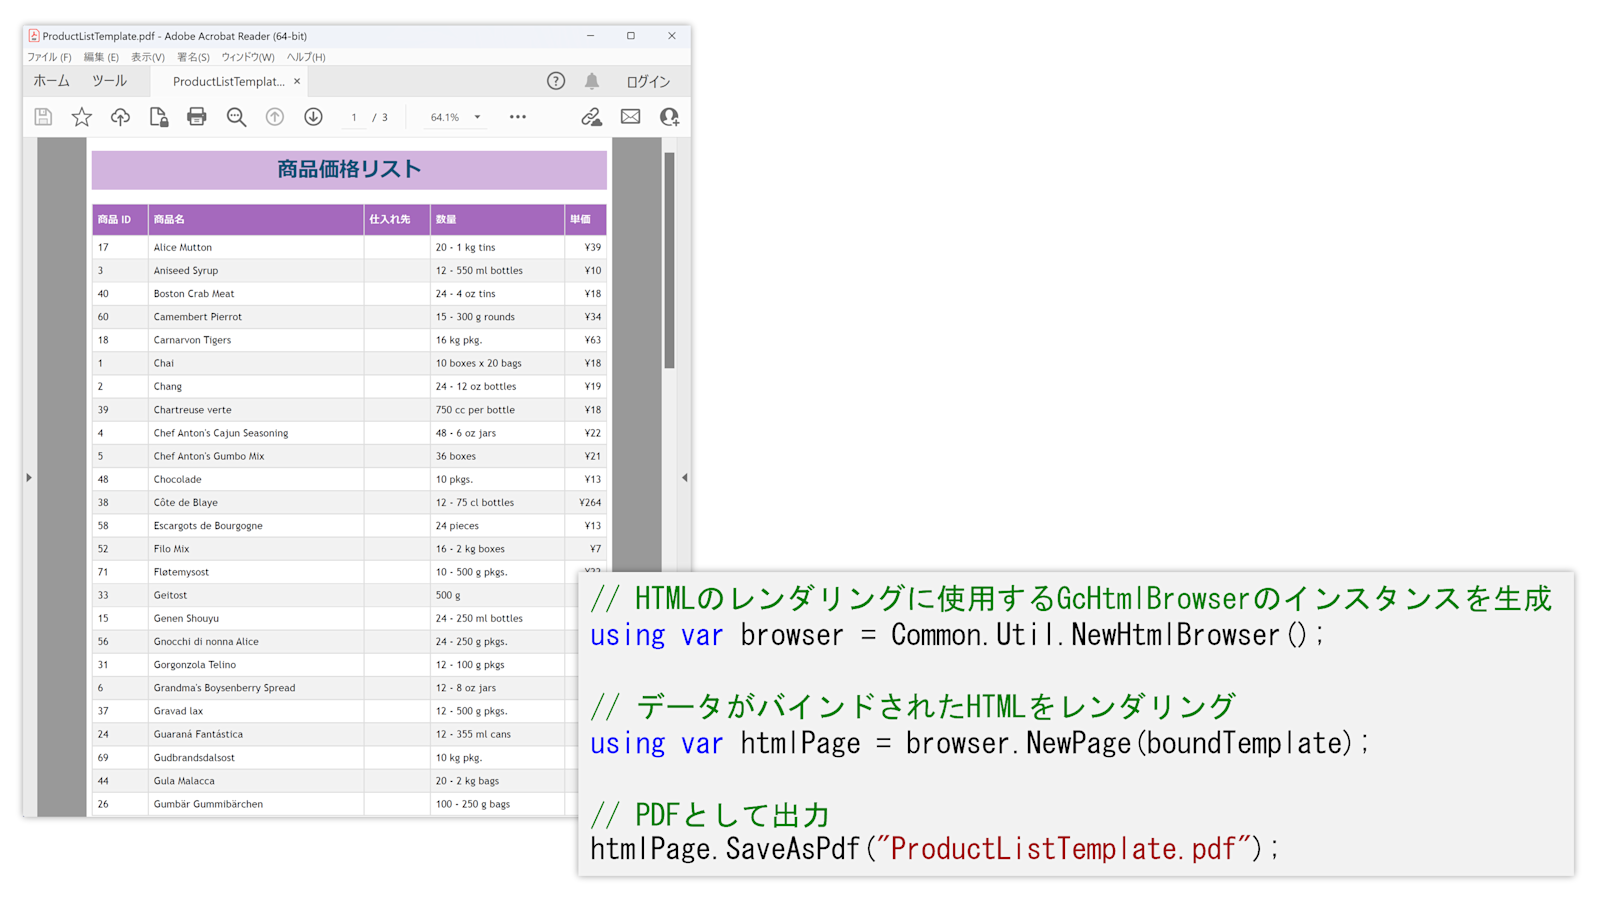Expand the right tools pane arrow
Image resolution: width=1600 pixels, height=900 pixels.
tap(685, 478)
